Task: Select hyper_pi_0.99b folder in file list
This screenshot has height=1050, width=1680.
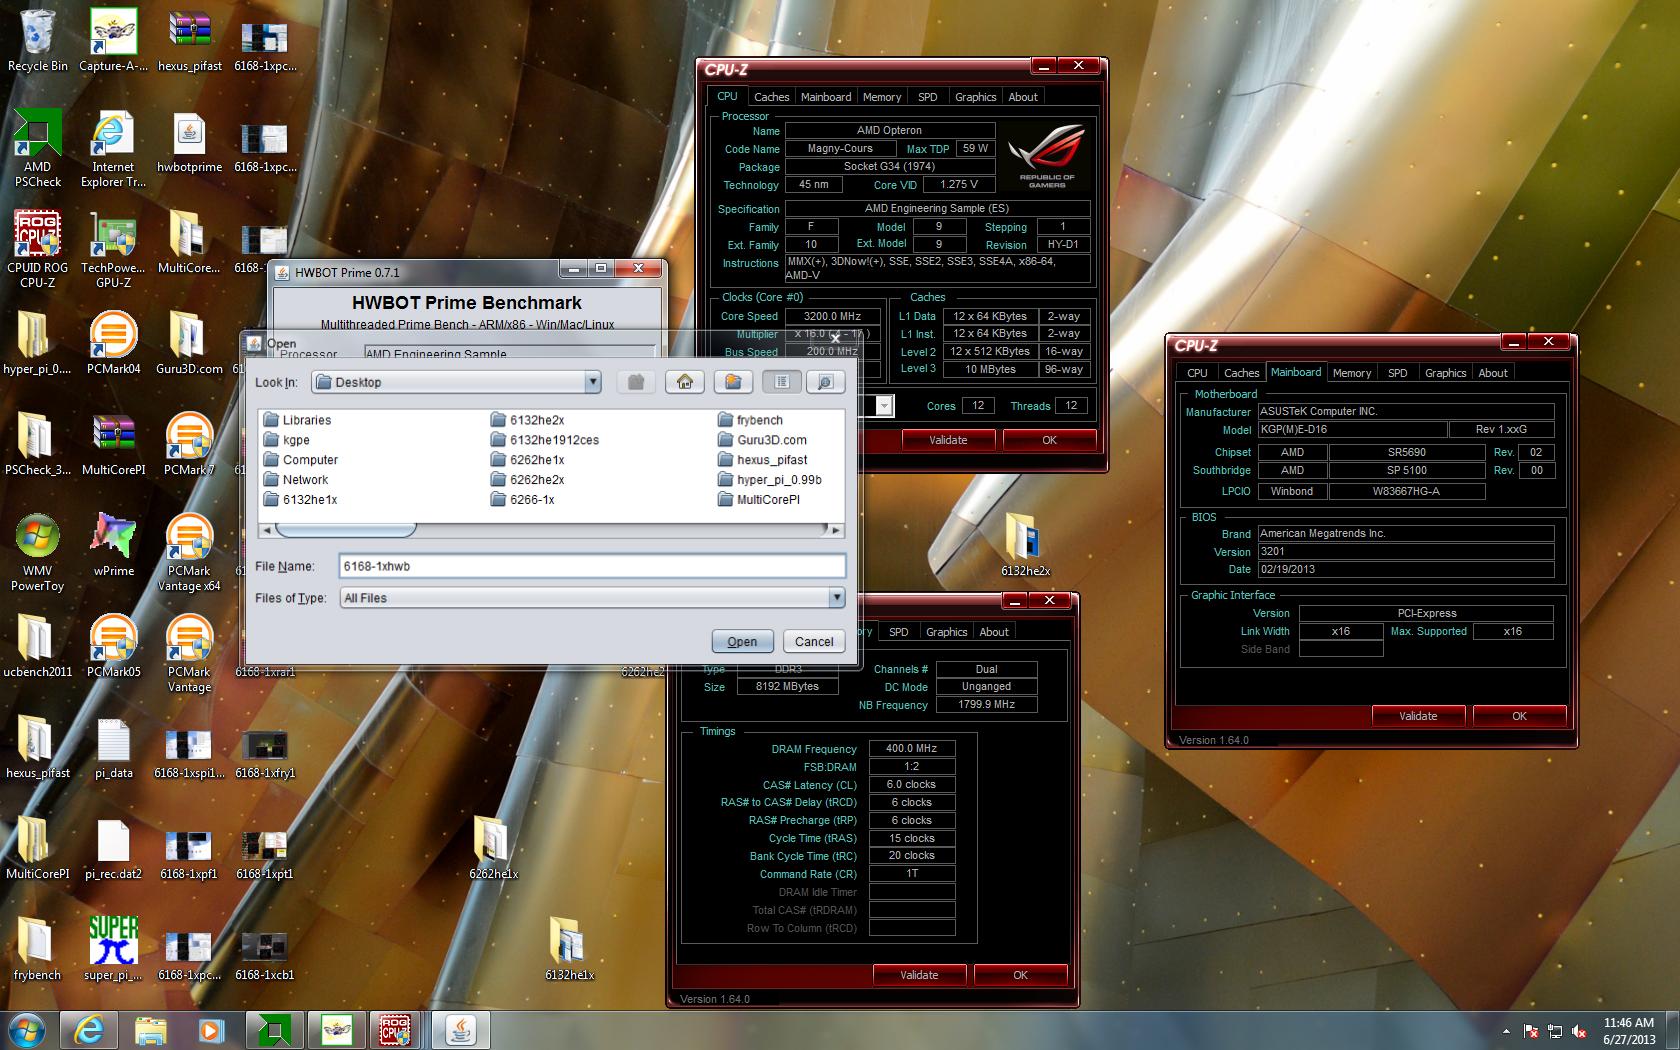Action: (770, 480)
